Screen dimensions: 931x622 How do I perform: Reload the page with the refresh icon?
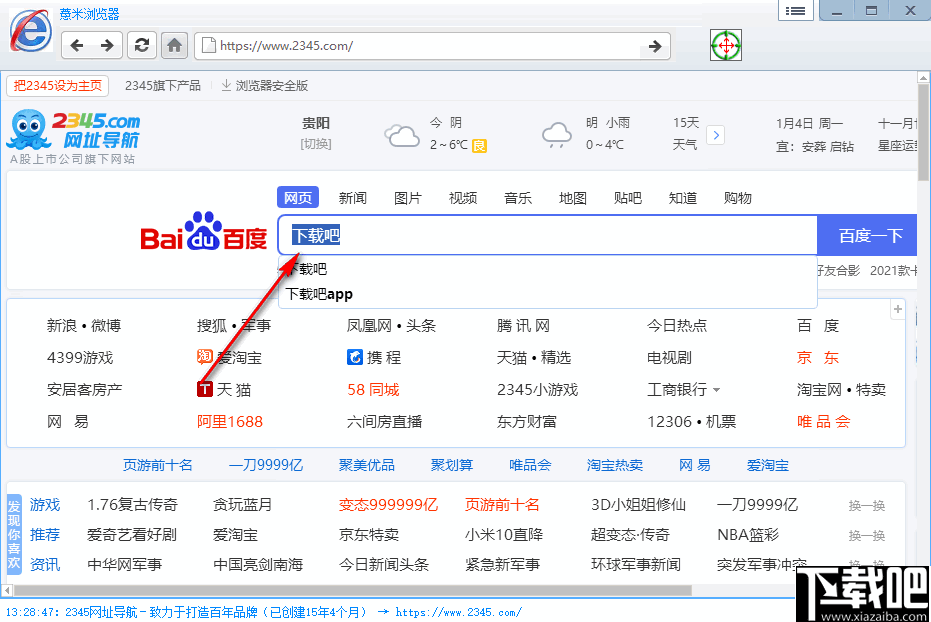click(x=142, y=45)
